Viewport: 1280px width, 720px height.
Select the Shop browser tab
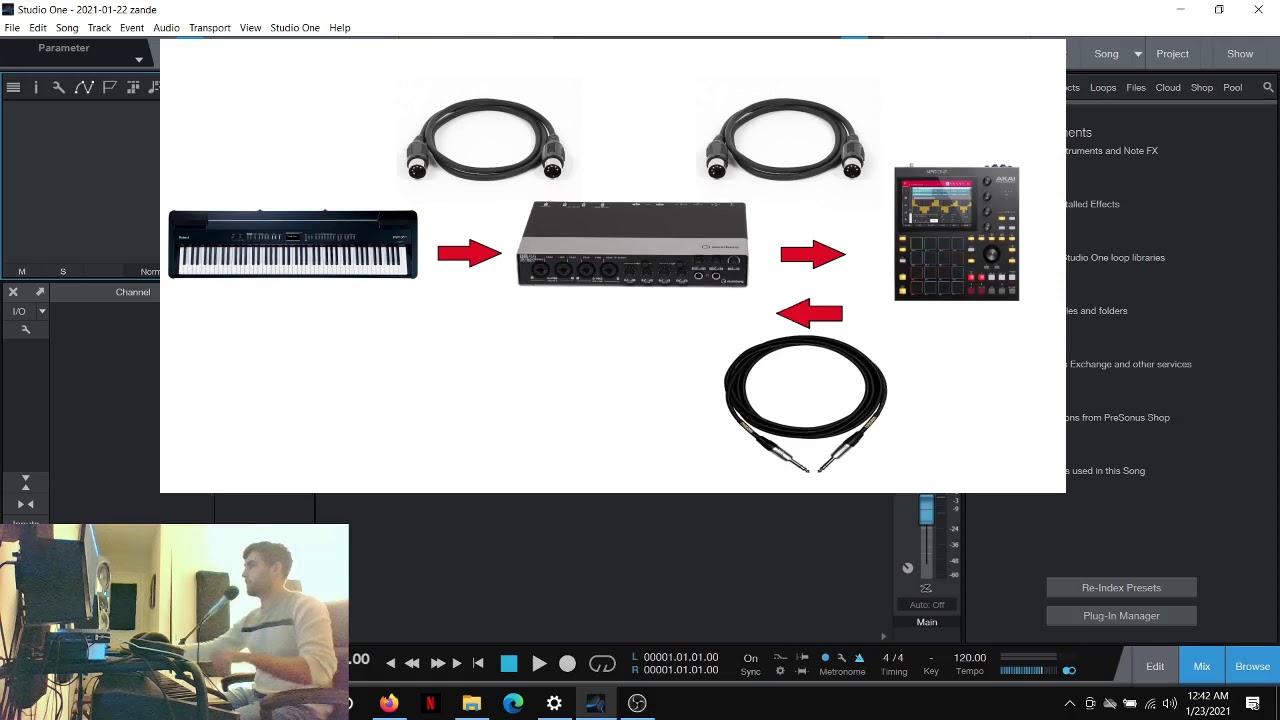[1202, 88]
